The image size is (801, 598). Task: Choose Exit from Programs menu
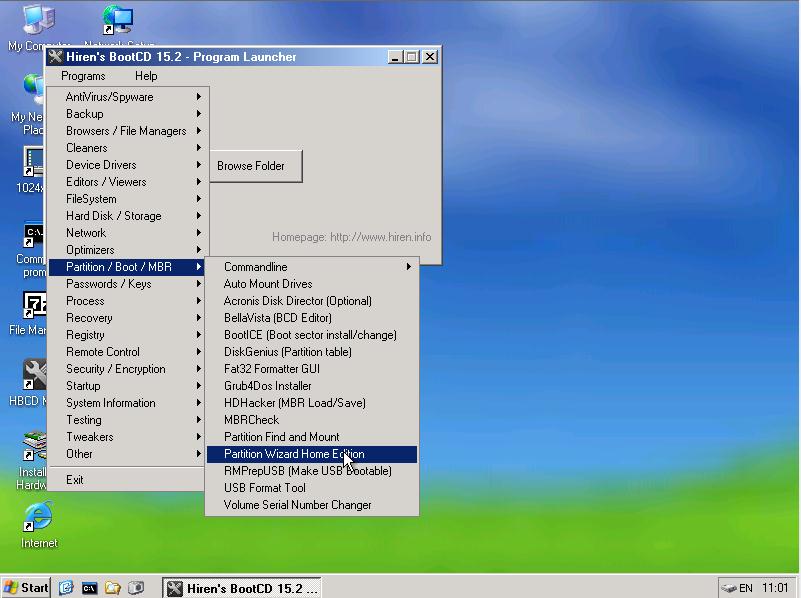click(126, 480)
